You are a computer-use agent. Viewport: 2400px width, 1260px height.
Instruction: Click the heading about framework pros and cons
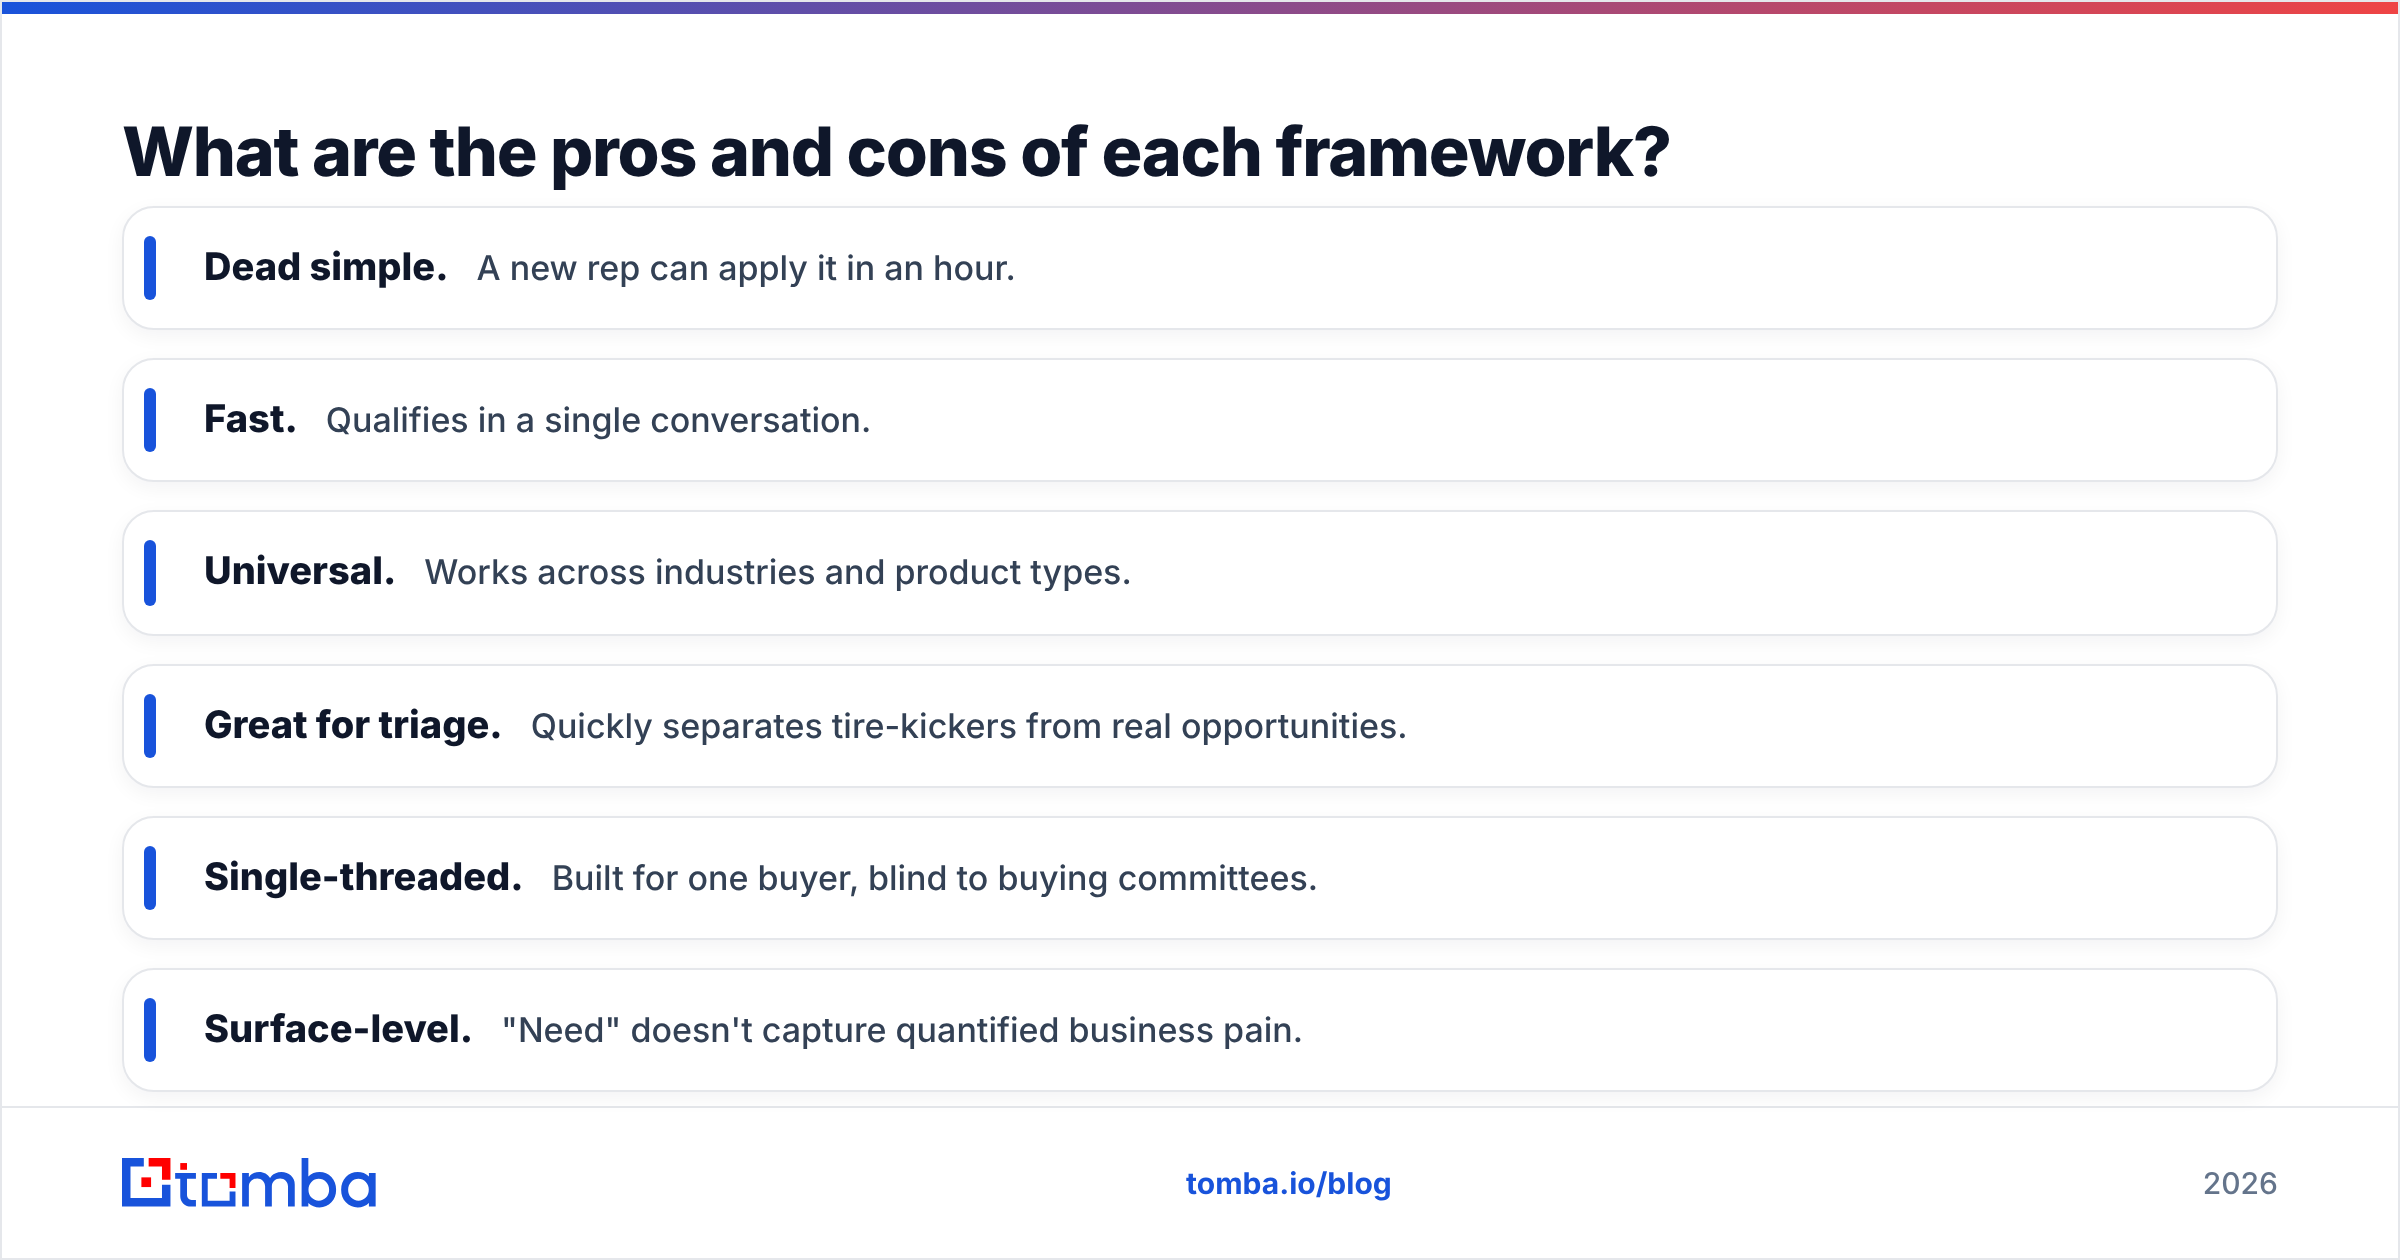pyautogui.click(x=896, y=153)
